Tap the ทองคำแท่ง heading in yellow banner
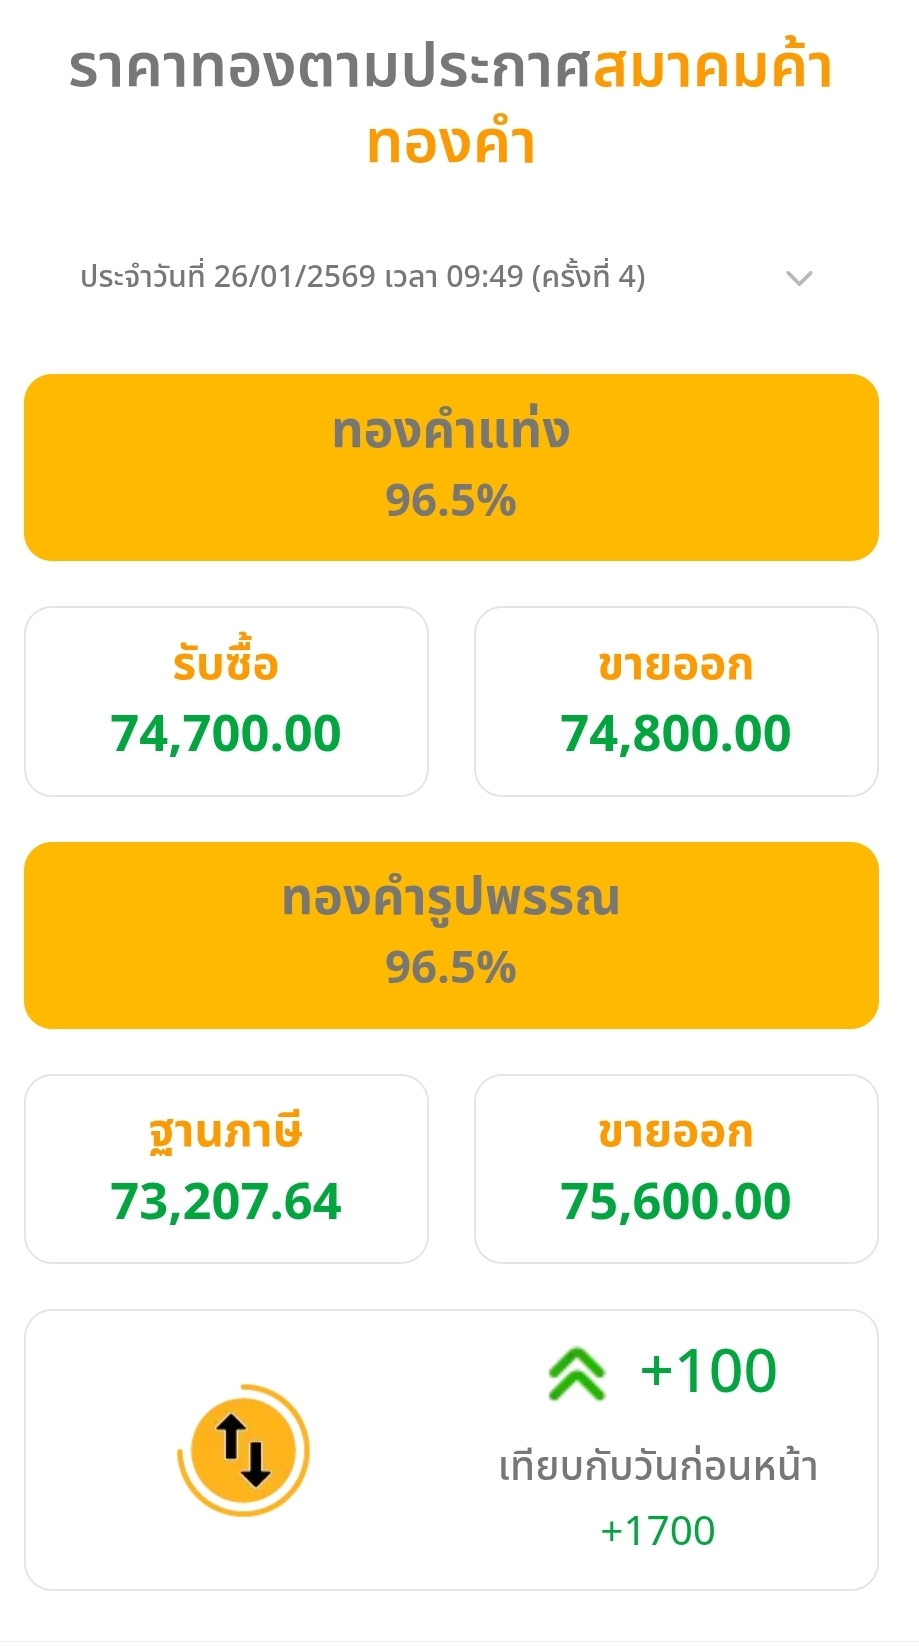 tap(451, 431)
